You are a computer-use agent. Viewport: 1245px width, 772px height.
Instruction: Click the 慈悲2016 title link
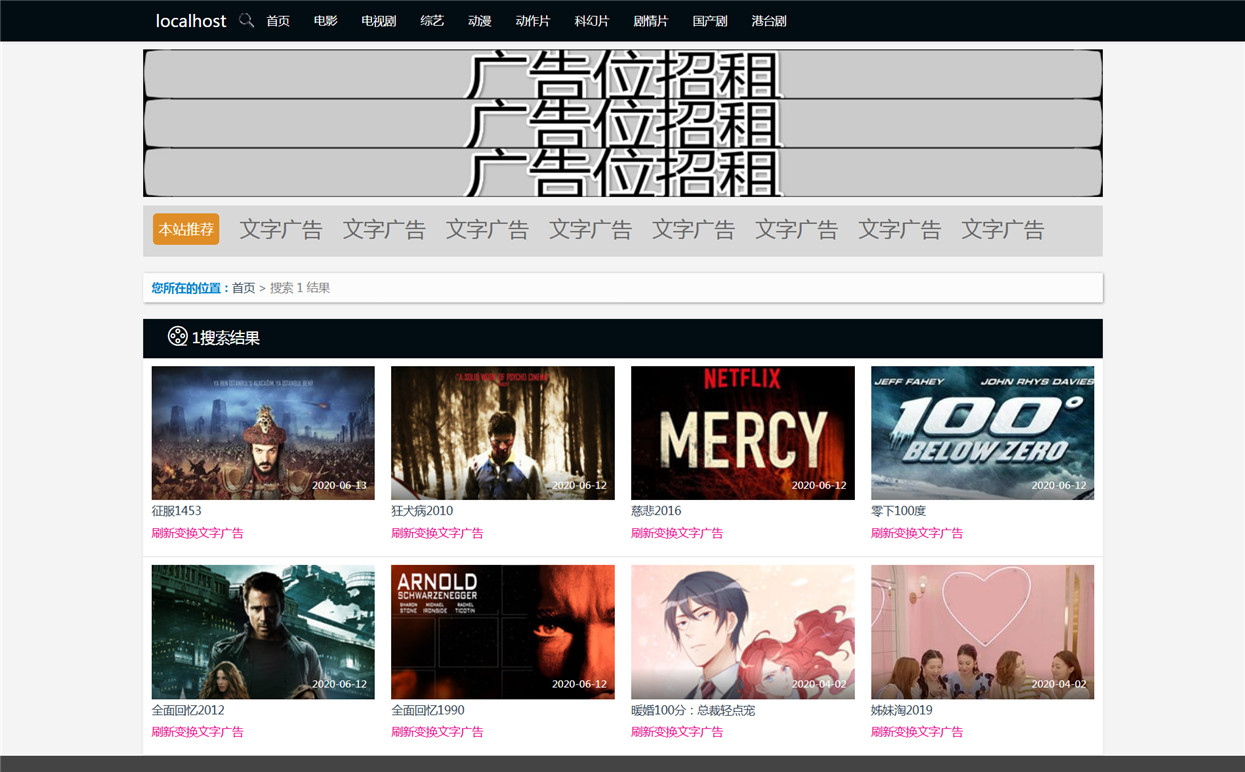[x=656, y=511]
